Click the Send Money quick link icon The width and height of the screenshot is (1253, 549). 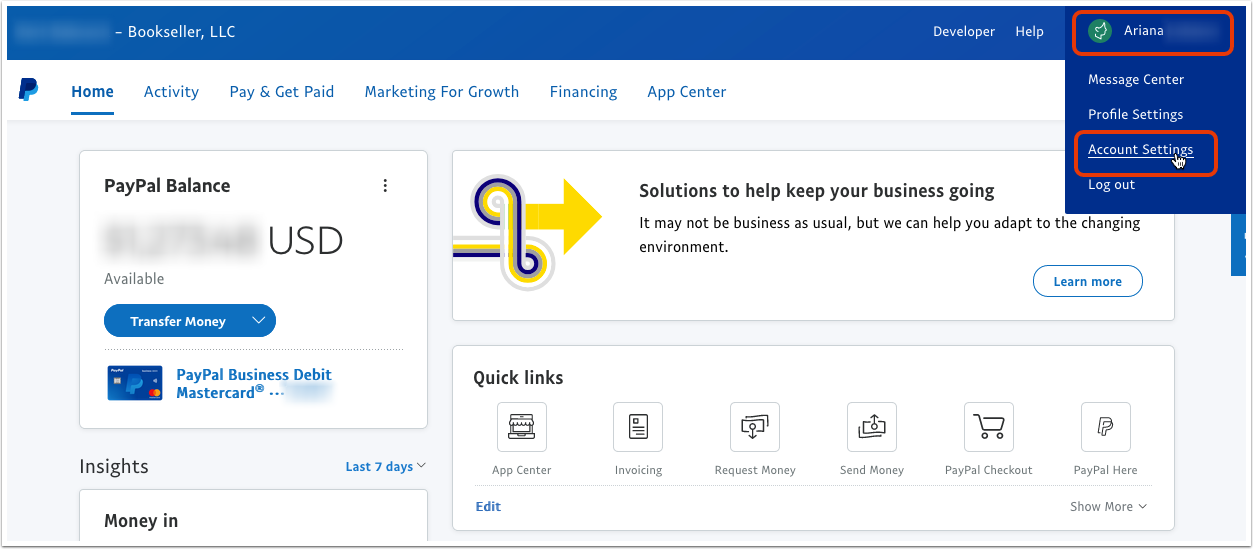[x=872, y=428]
